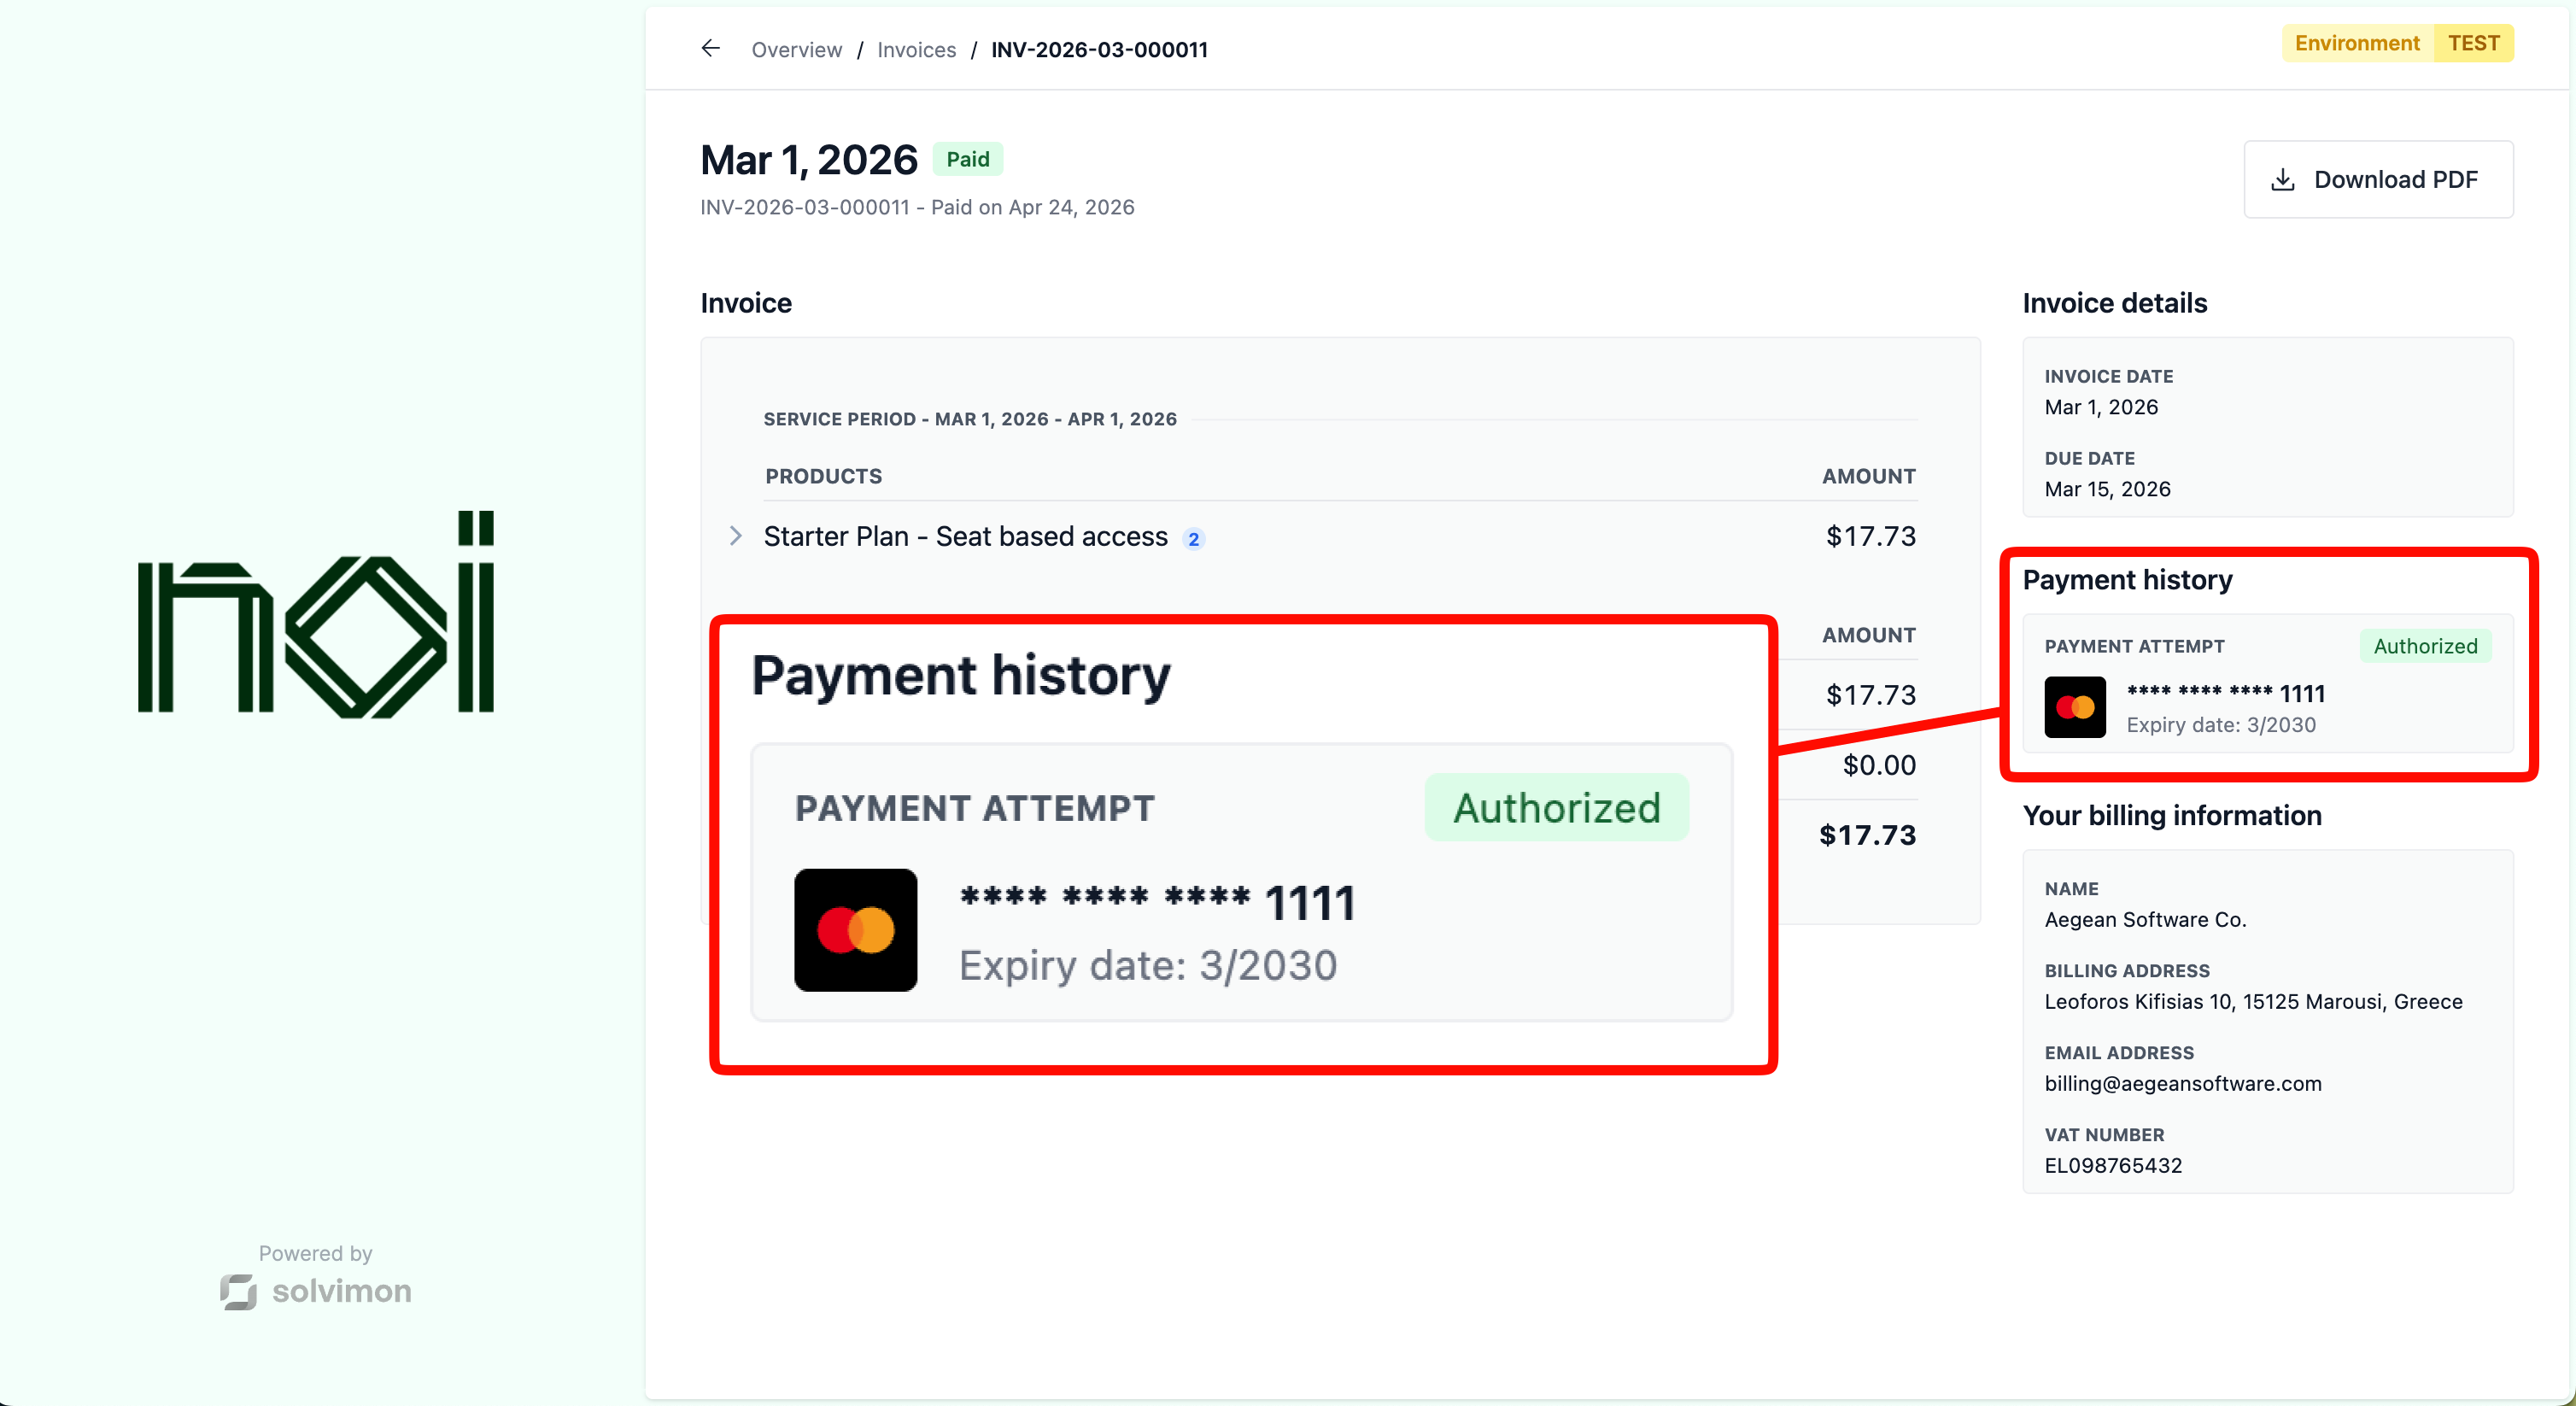Click the solvimon logo icon
Image resolution: width=2576 pixels, height=1406 pixels.
click(238, 1291)
